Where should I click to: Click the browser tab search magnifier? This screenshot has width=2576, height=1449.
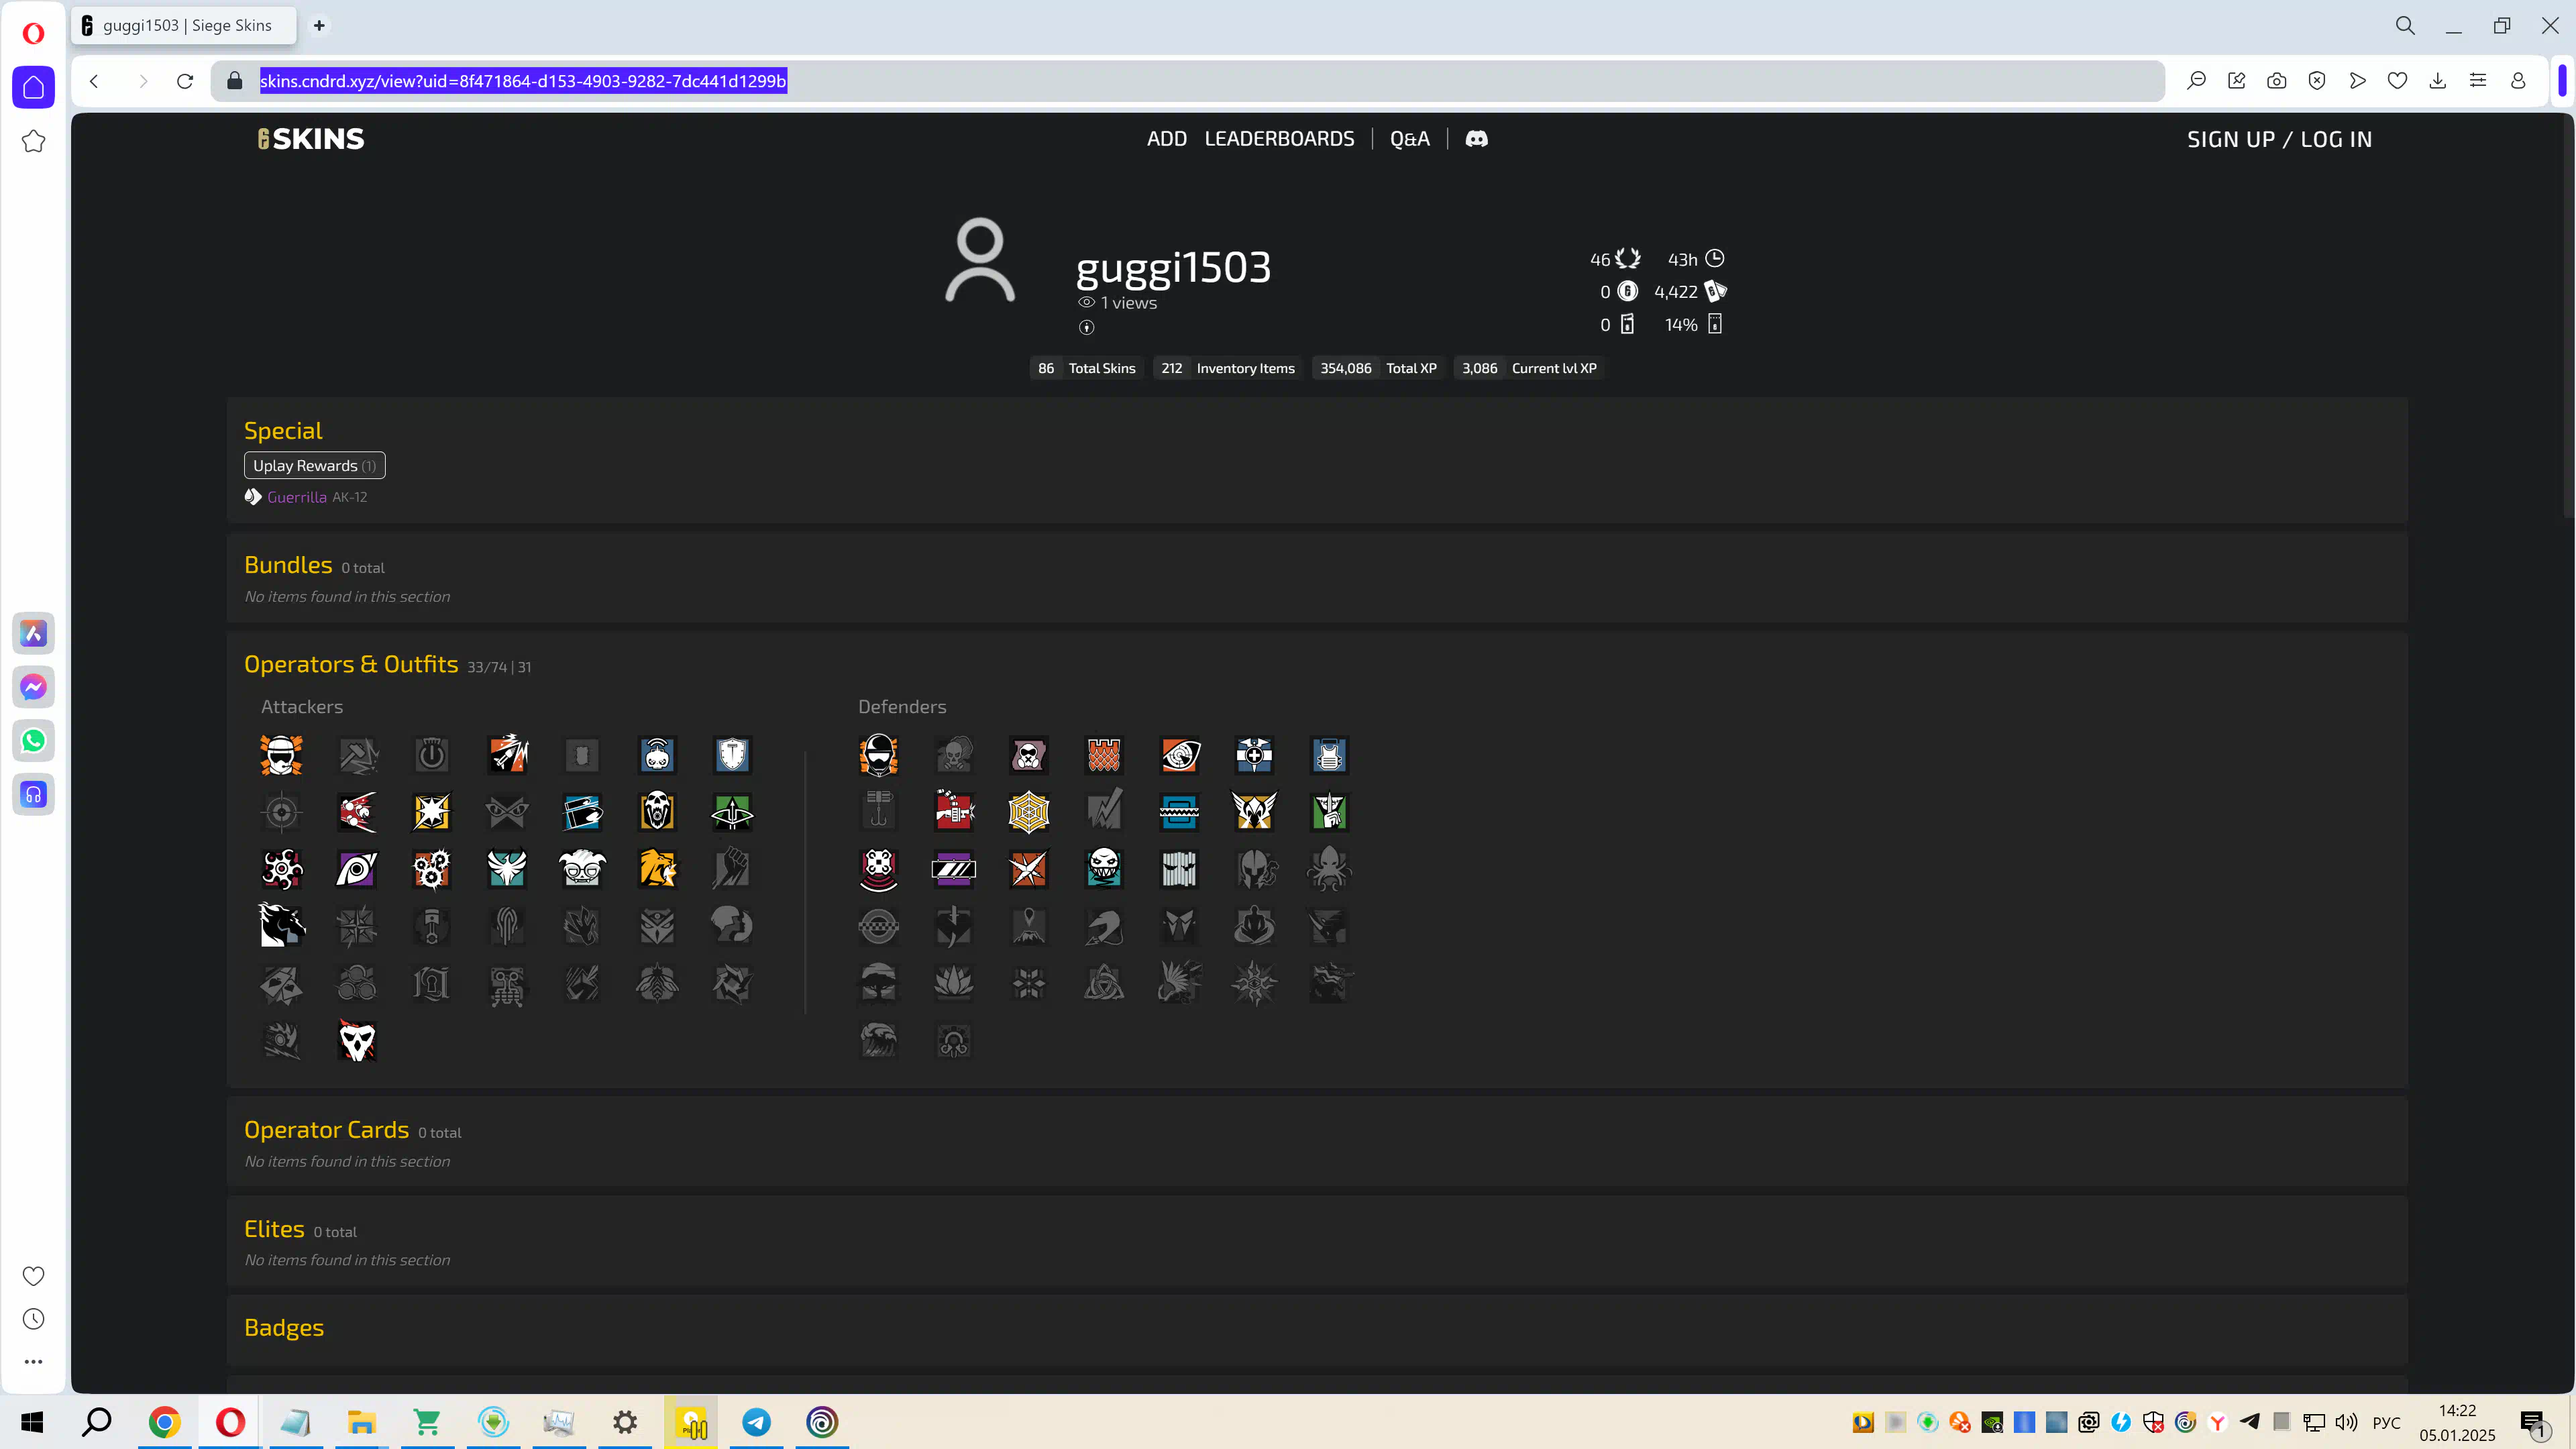point(2405,26)
